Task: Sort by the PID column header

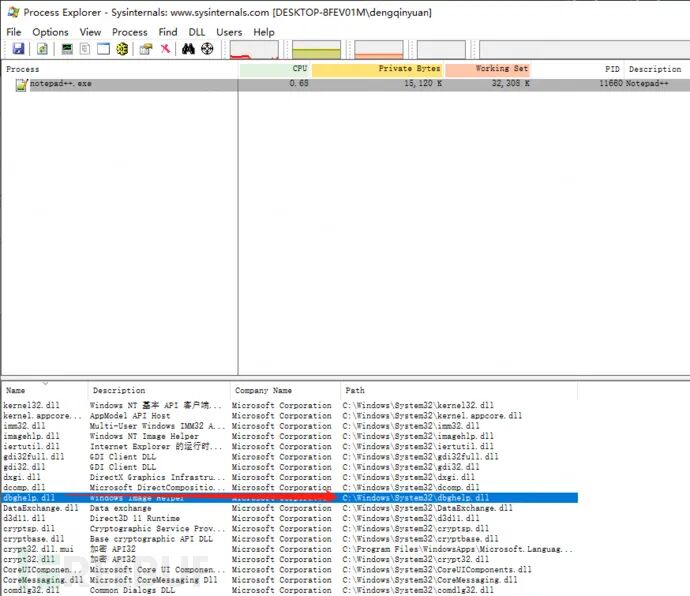Action: (x=578, y=69)
